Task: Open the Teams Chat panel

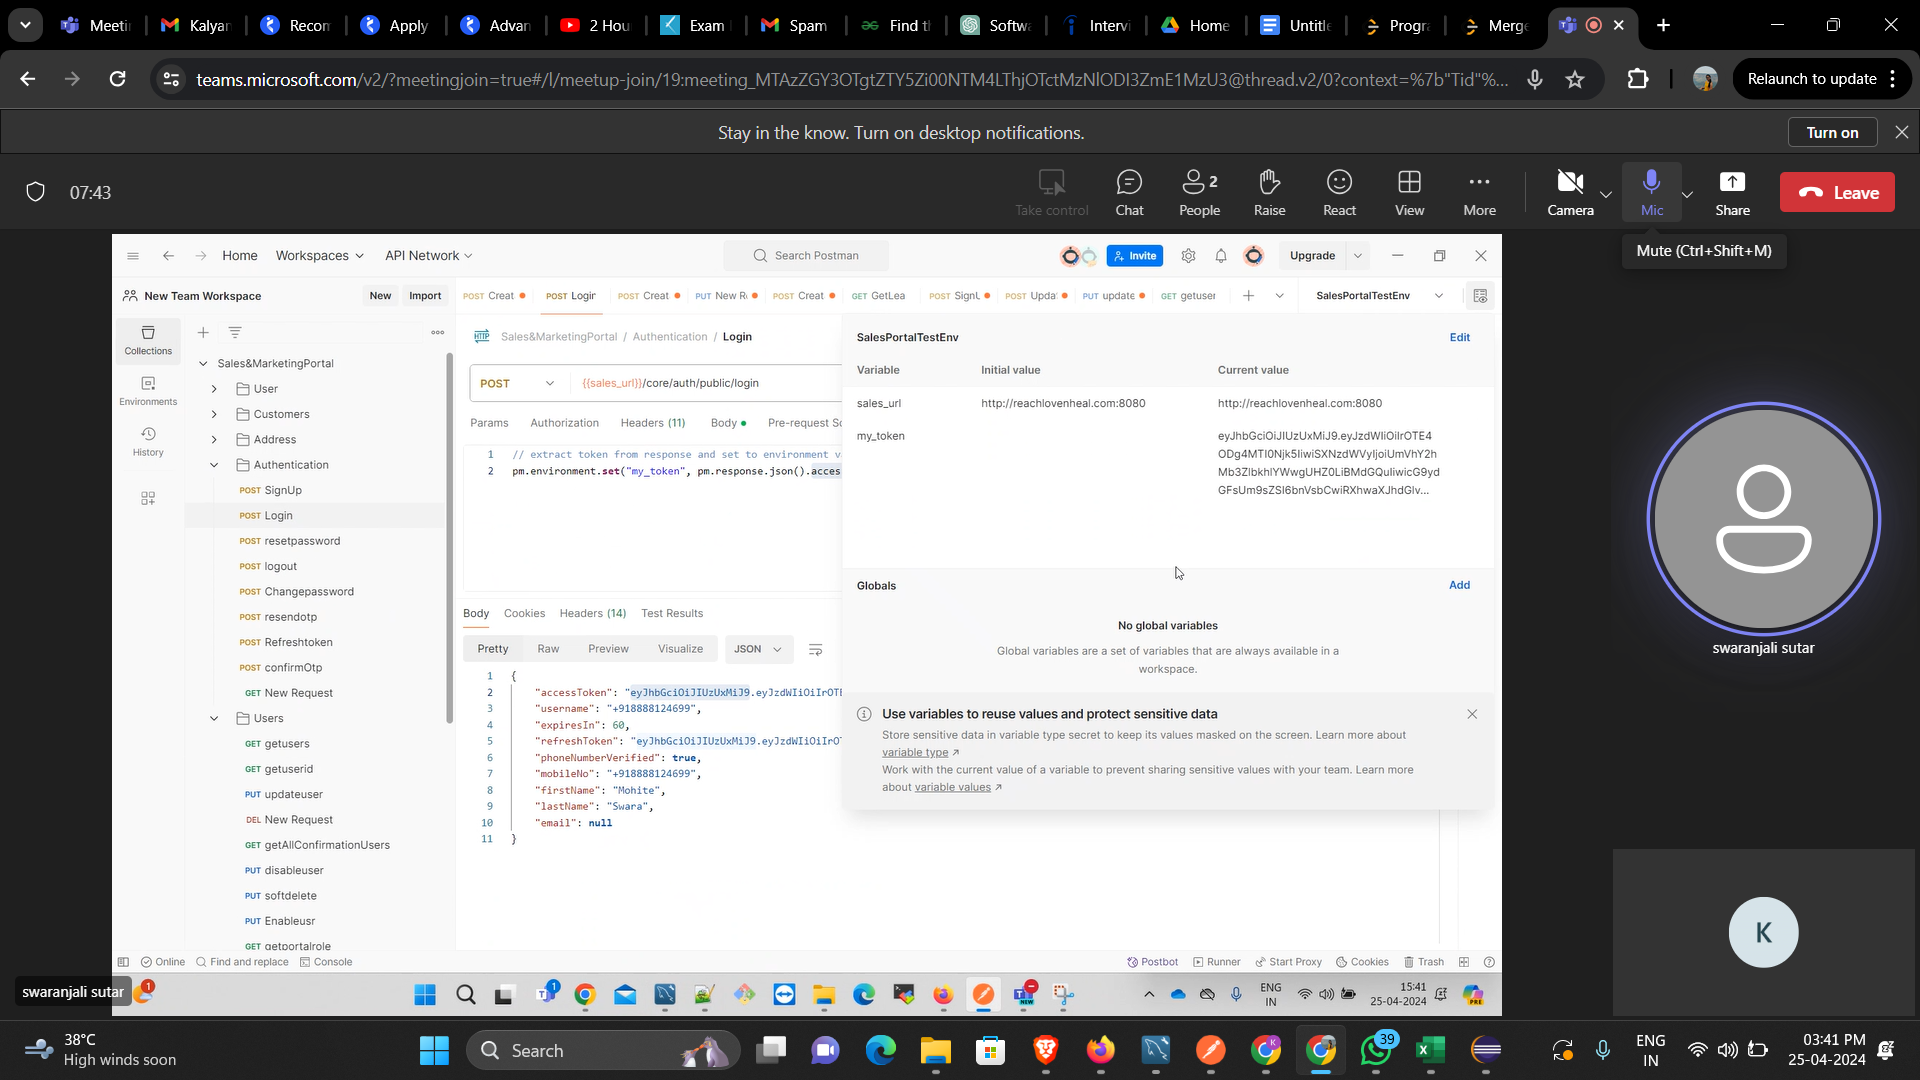Action: (1129, 192)
